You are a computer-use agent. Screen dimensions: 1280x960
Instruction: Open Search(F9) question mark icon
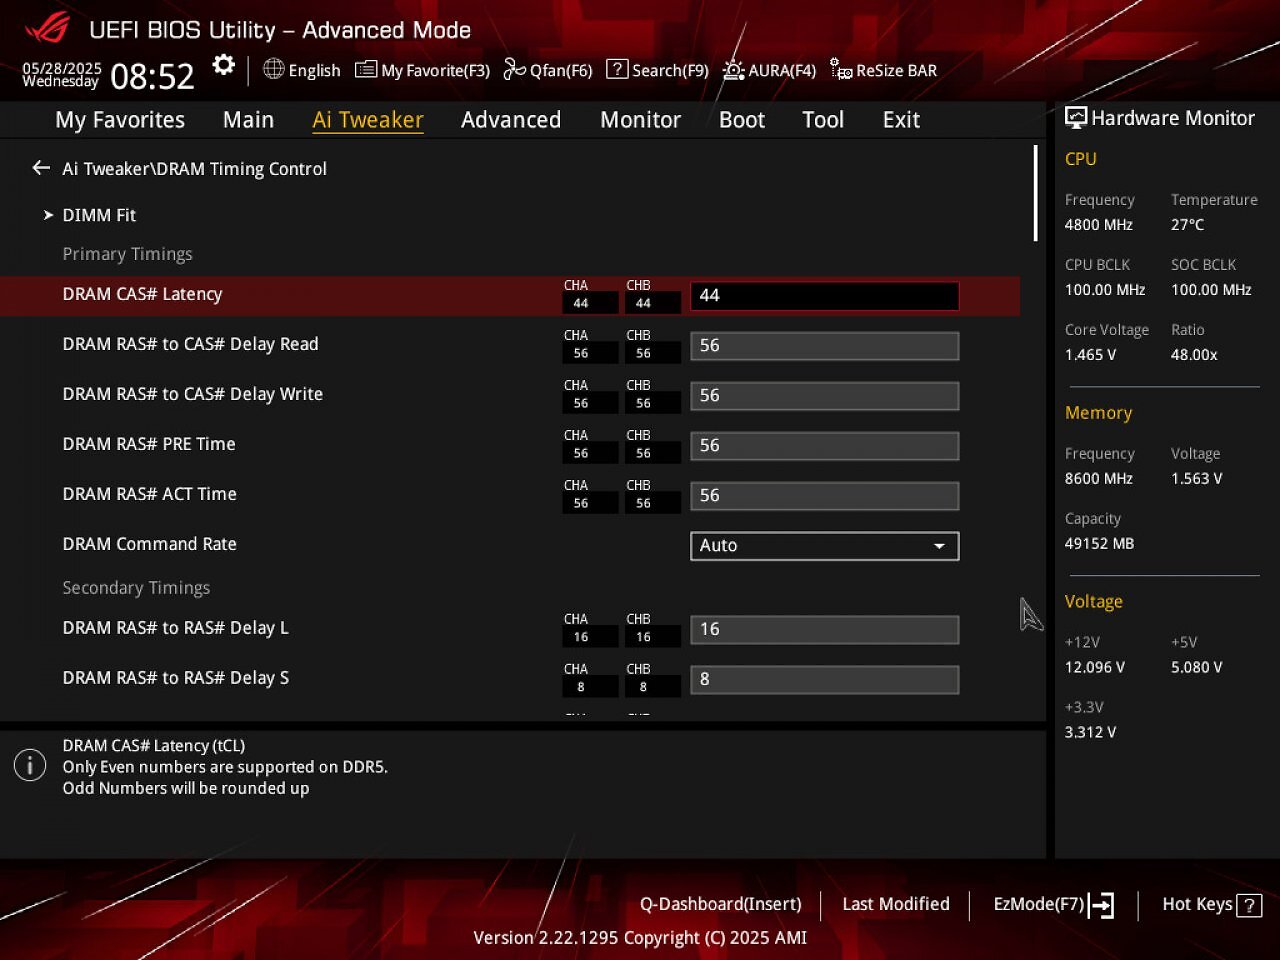tap(617, 69)
